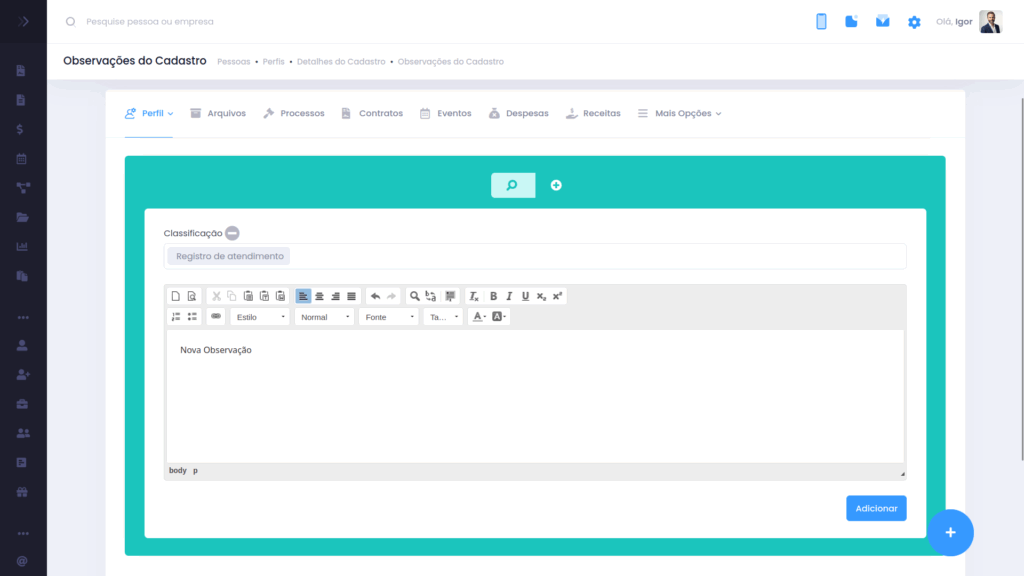Paste as plain text icon
Screen dimensions: 1024x576
(x=264, y=296)
